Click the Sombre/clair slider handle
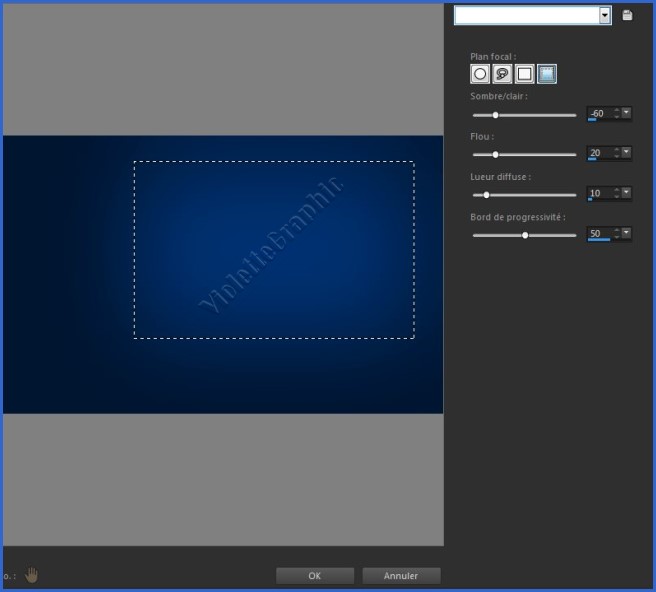 point(495,115)
